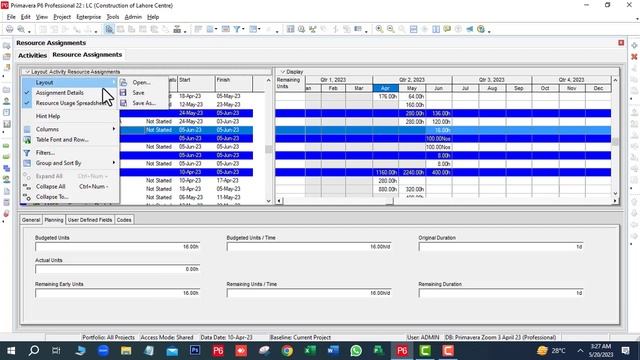Click the Save As layout icon

point(123,103)
